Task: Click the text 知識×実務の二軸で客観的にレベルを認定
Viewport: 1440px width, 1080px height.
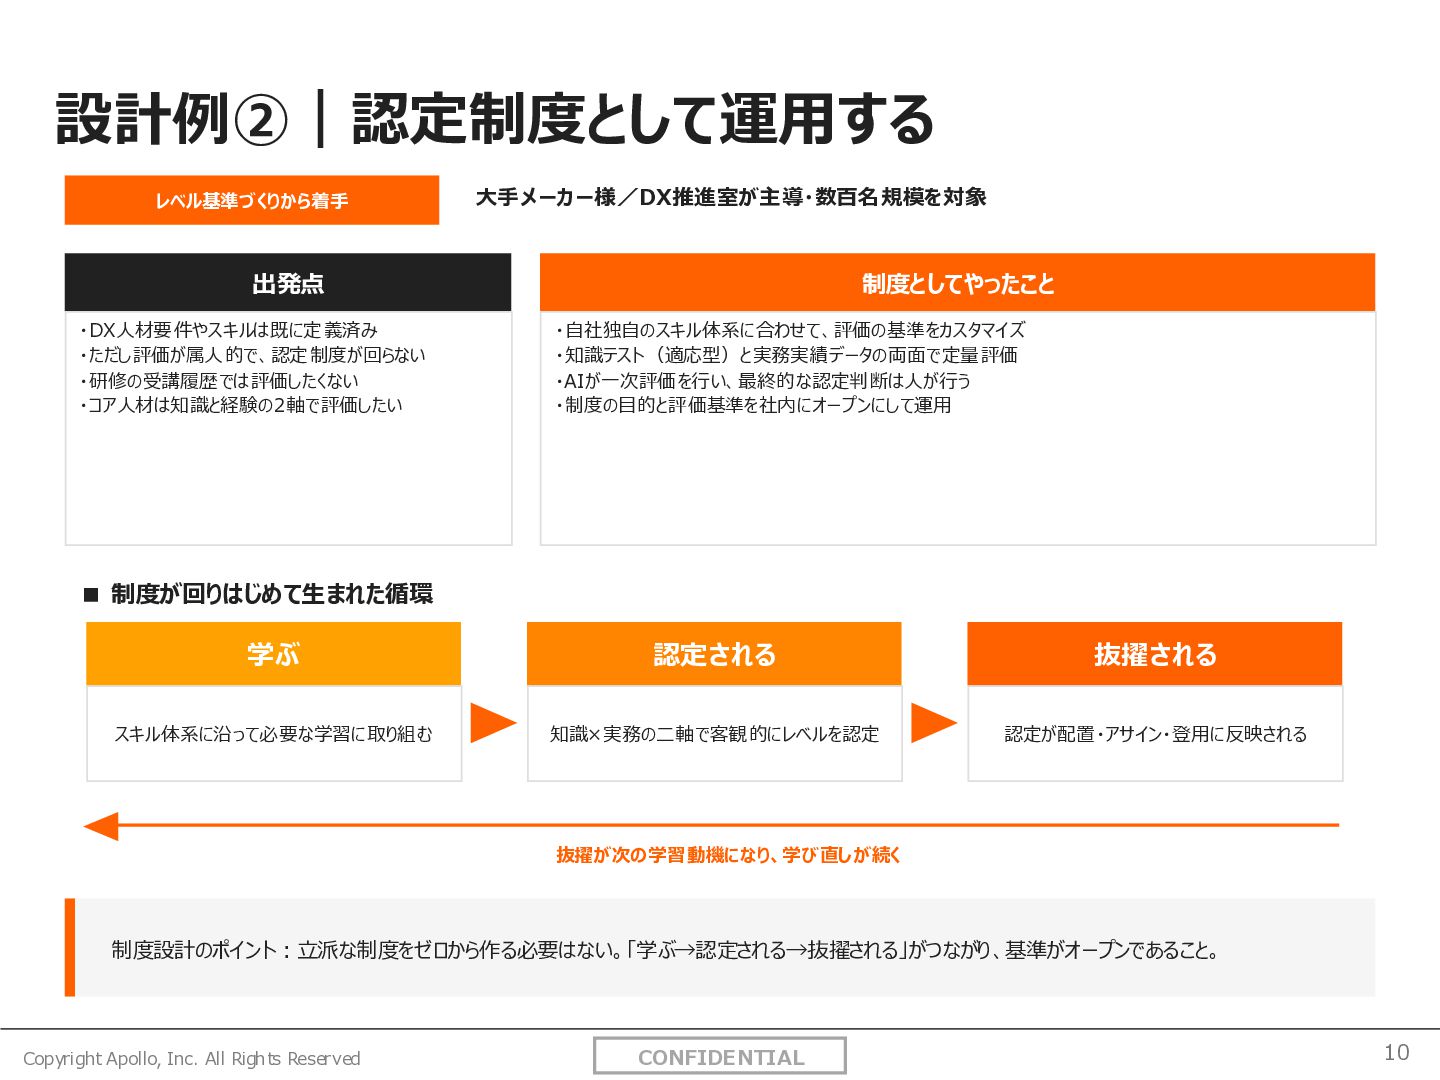Action: pyautogui.click(x=714, y=734)
